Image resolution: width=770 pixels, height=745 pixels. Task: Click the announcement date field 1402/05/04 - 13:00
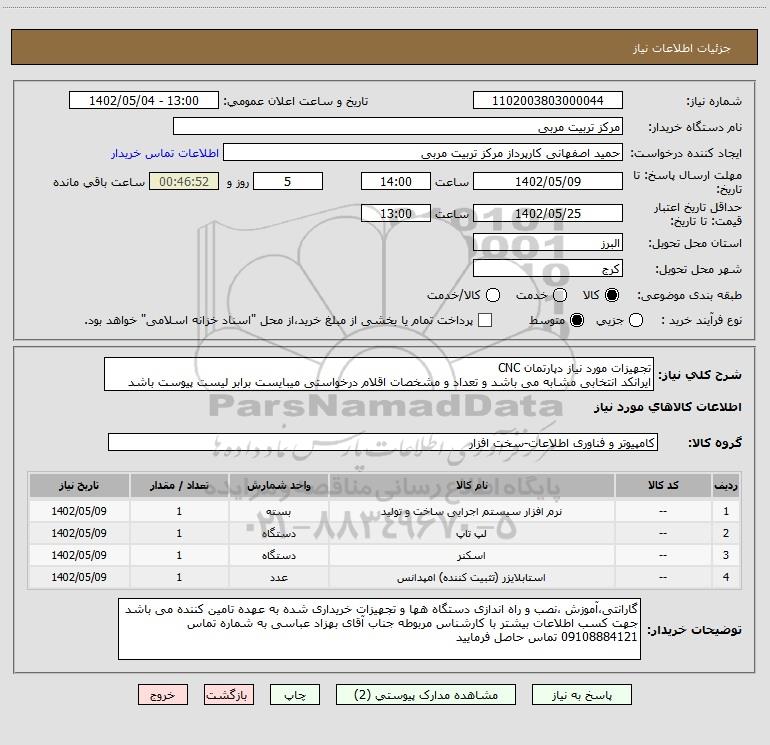[x=144, y=101]
